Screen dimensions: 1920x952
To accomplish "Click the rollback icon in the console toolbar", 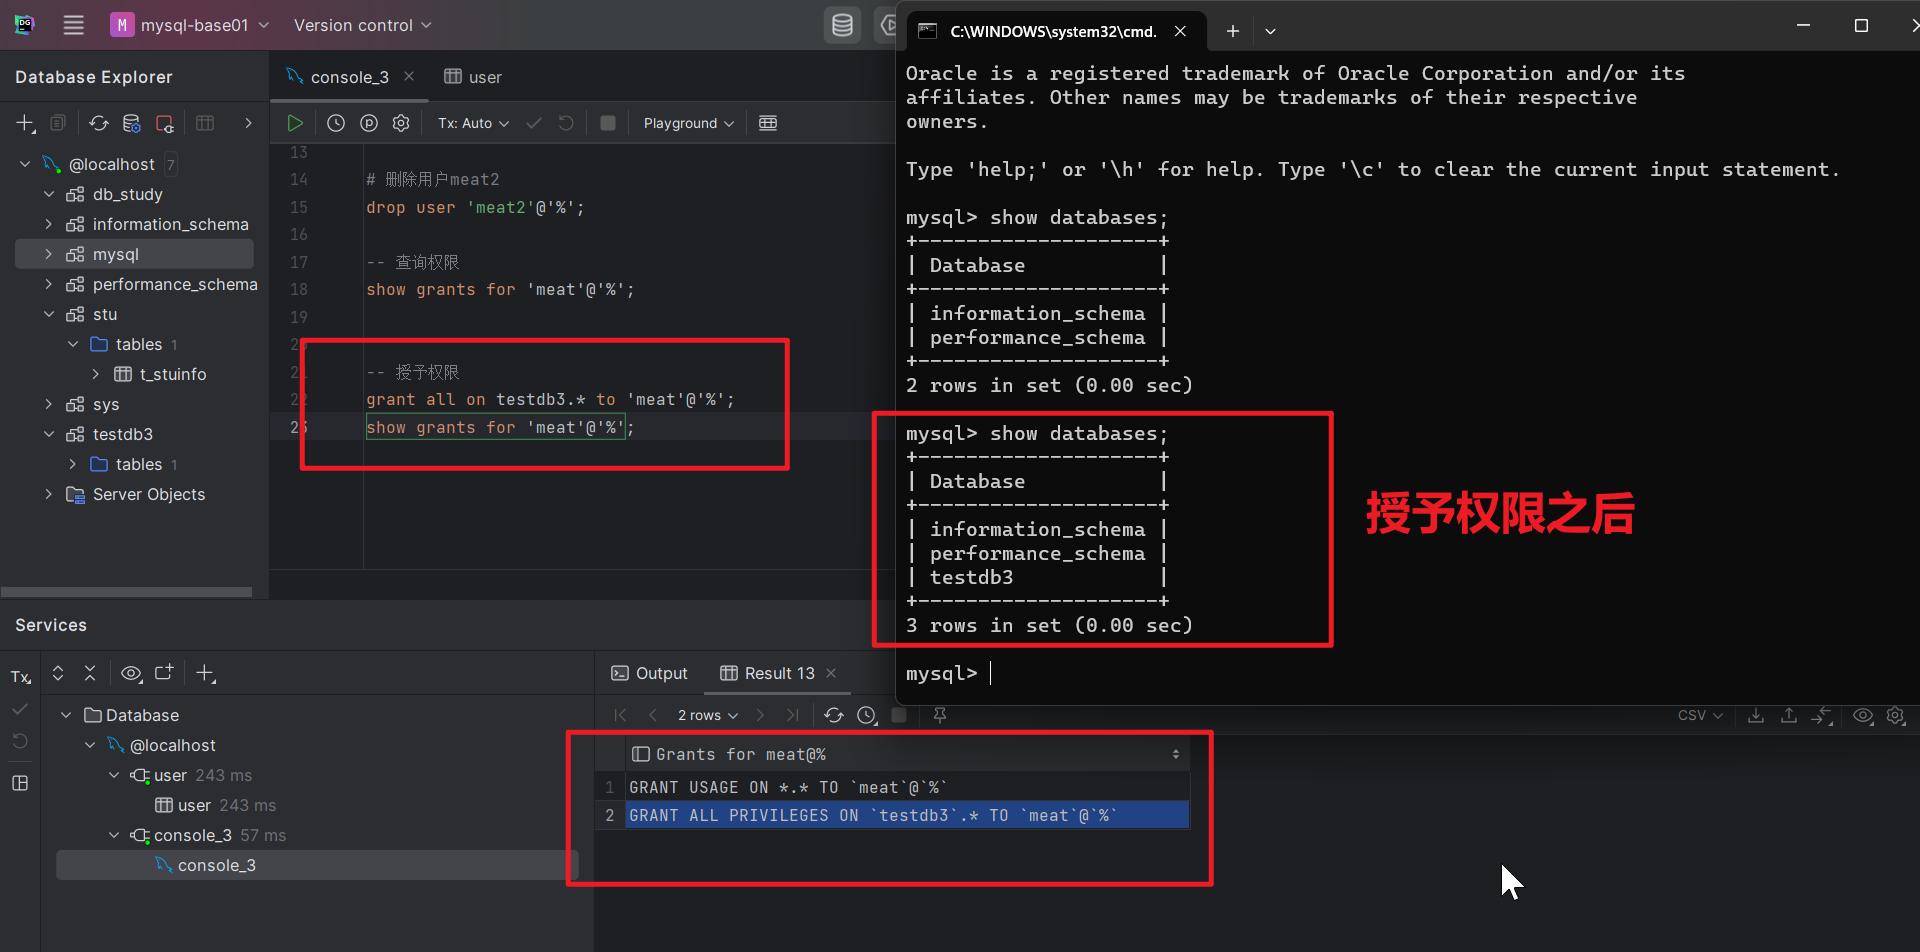I will click(566, 123).
